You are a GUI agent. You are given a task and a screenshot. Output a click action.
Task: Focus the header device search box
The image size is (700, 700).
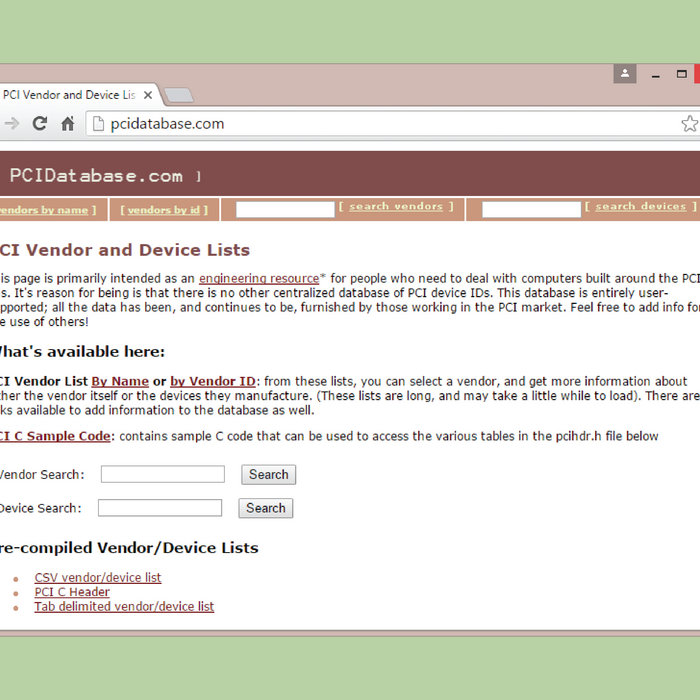pos(531,209)
